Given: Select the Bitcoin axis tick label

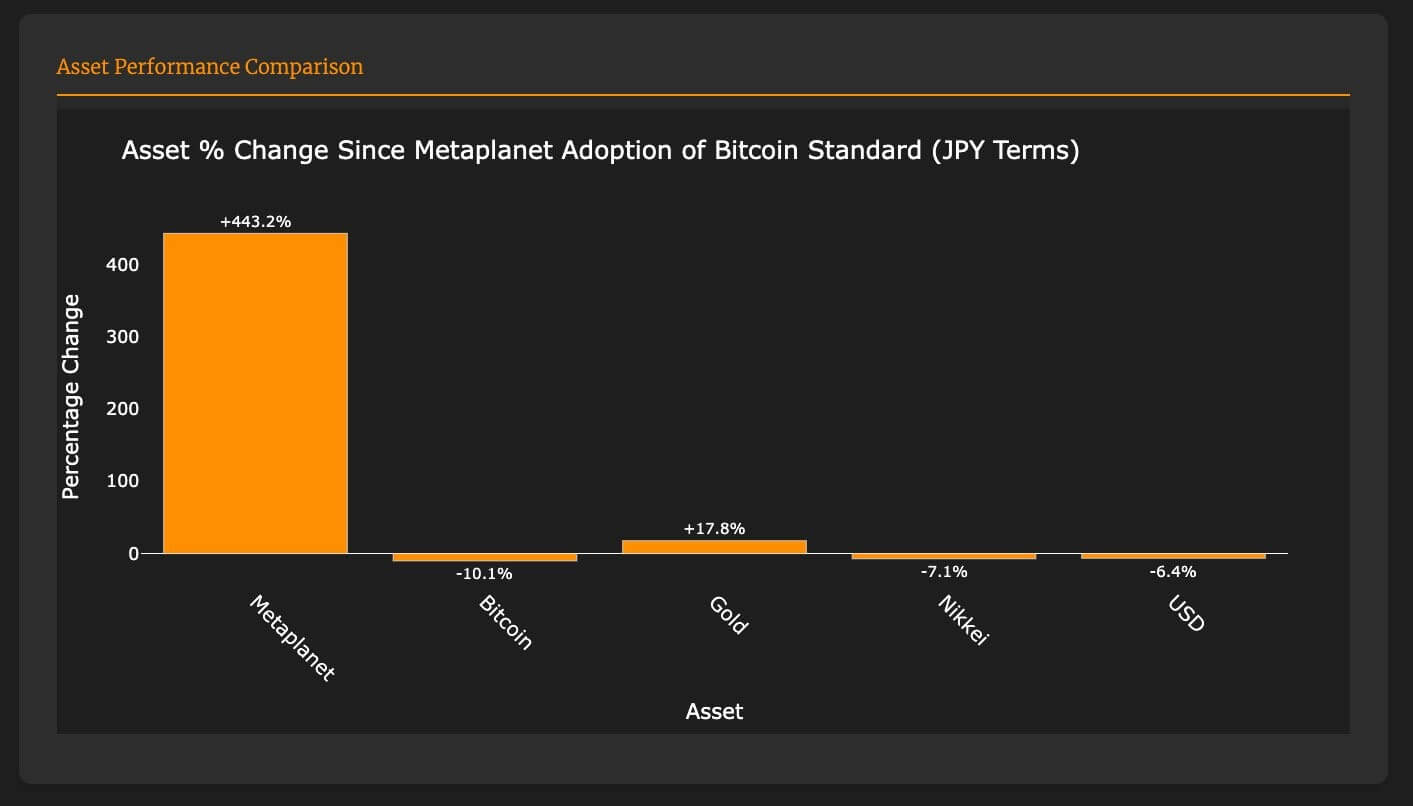Looking at the screenshot, I should 506,623.
